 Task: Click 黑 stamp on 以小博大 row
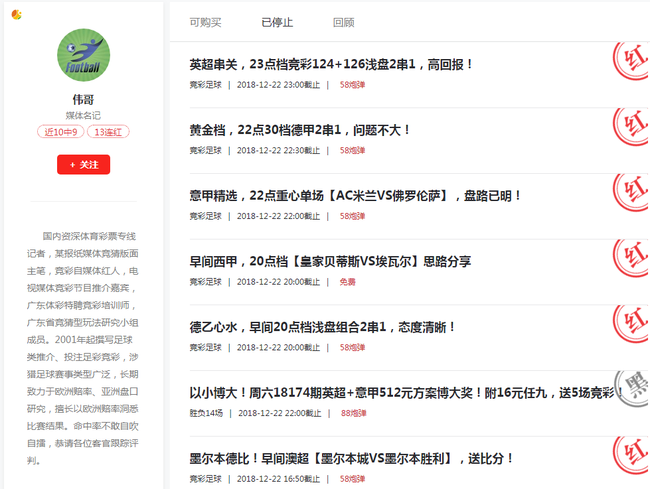pos(631,389)
